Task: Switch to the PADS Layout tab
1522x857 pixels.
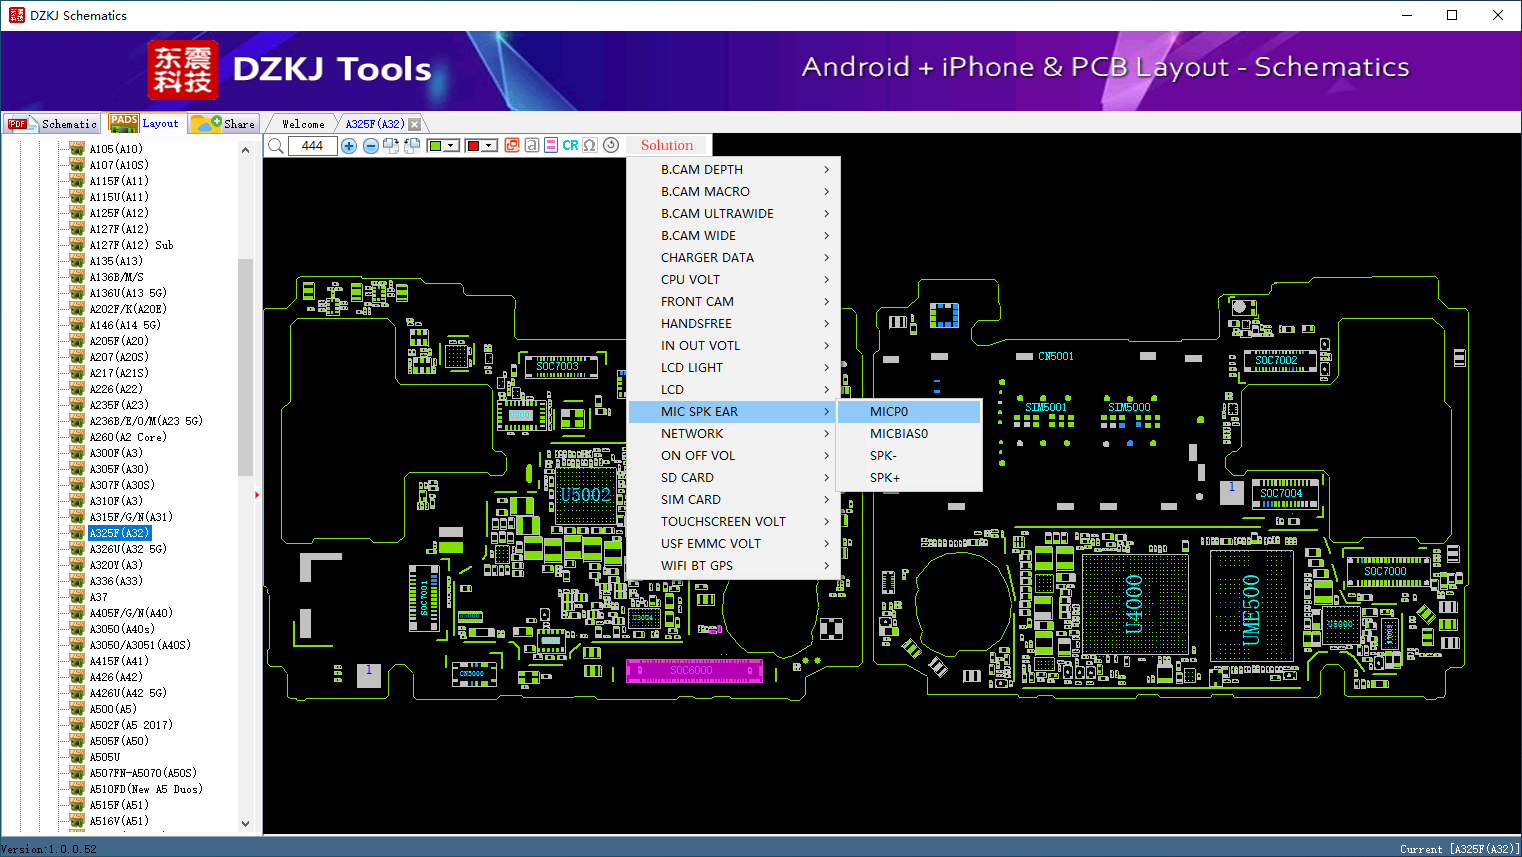Action: coord(145,123)
